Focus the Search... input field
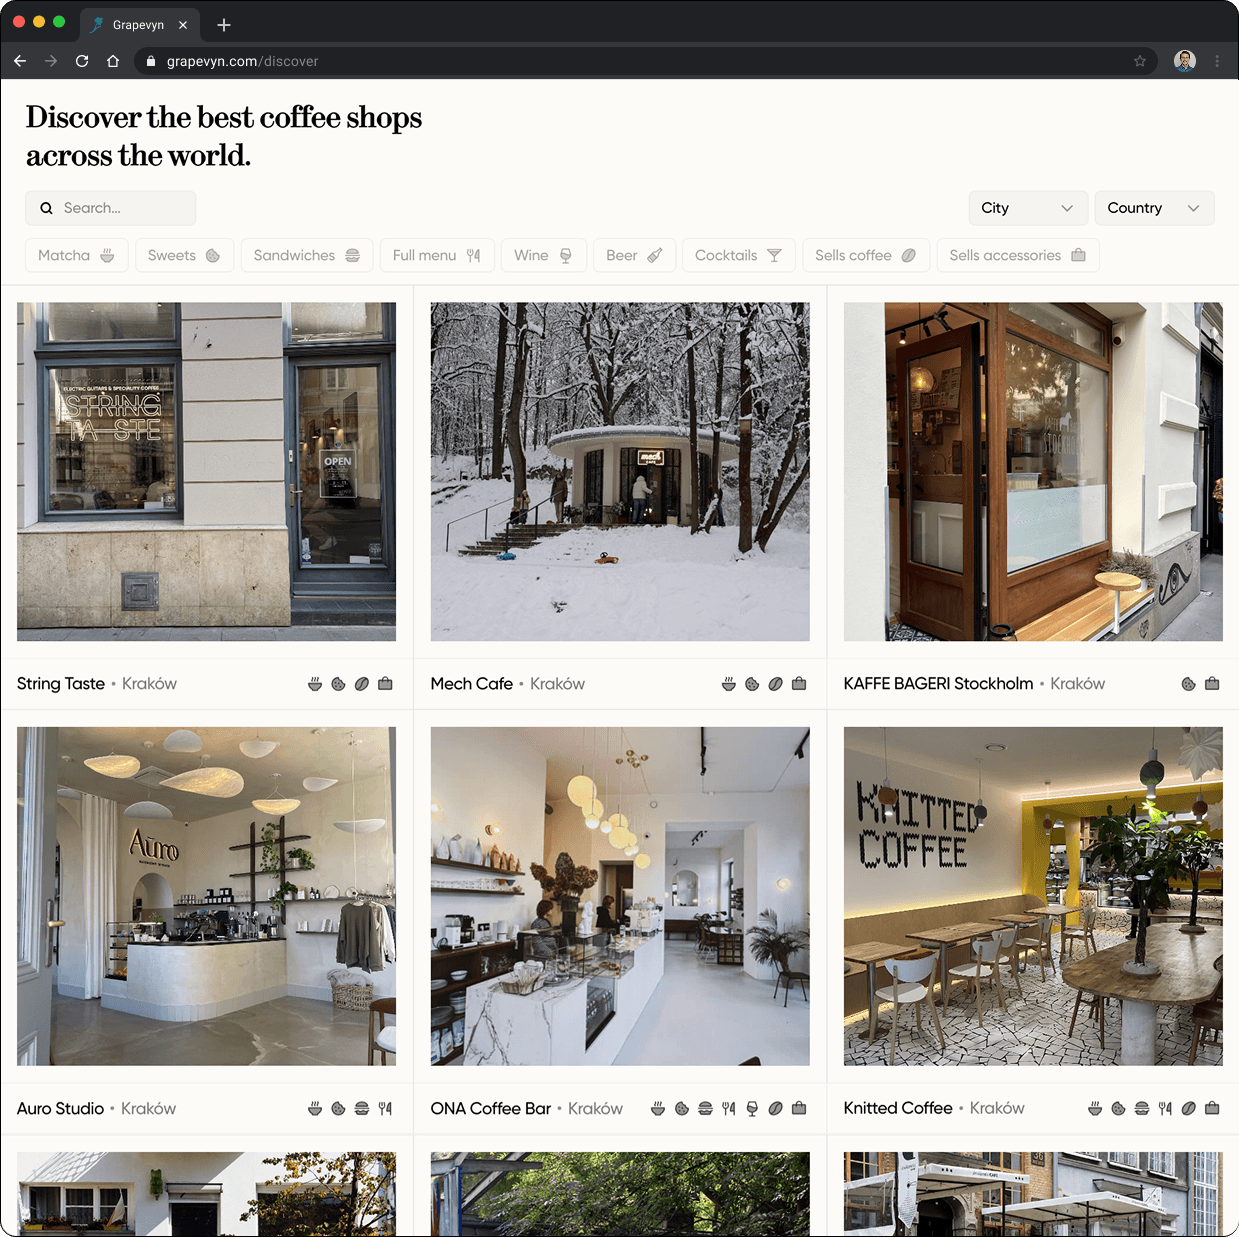Image resolution: width=1239 pixels, height=1237 pixels. tap(110, 208)
